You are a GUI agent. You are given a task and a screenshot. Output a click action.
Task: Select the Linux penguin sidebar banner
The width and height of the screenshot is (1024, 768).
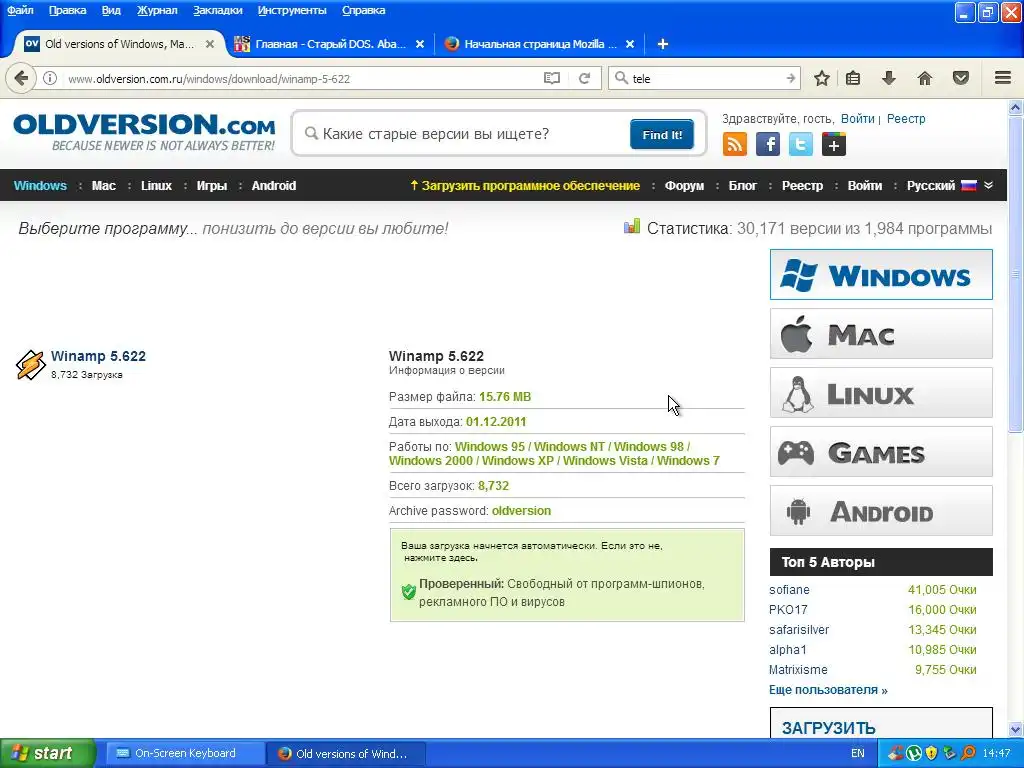click(x=881, y=392)
